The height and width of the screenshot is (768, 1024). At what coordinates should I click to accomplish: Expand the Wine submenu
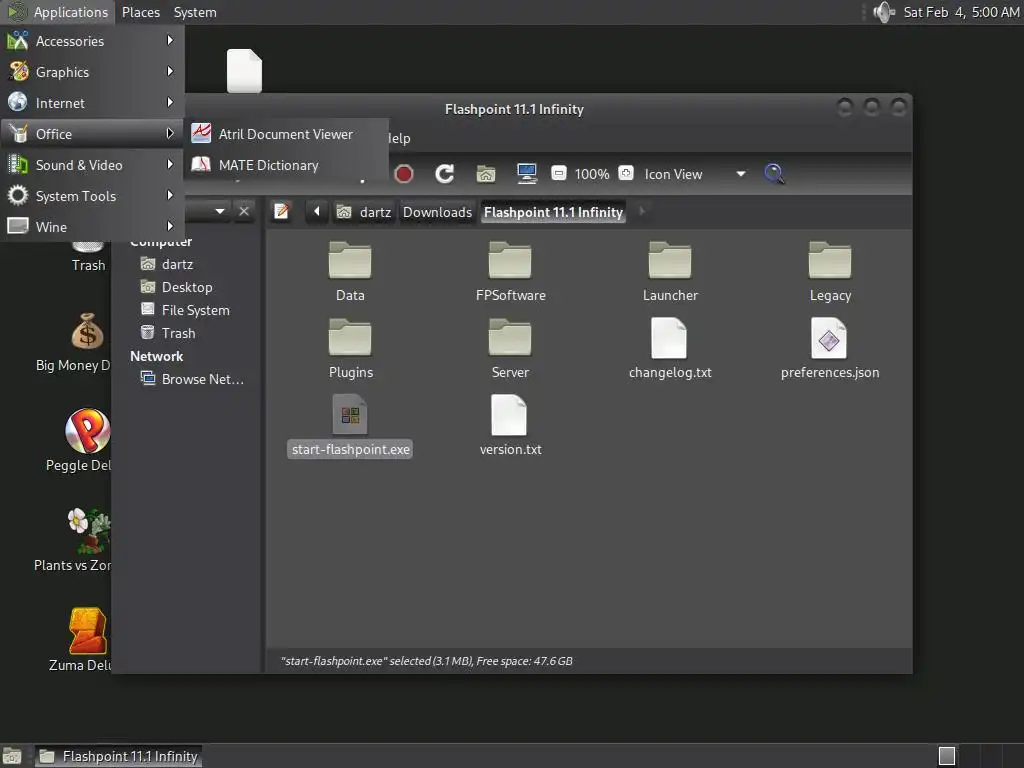pyautogui.click(x=92, y=227)
